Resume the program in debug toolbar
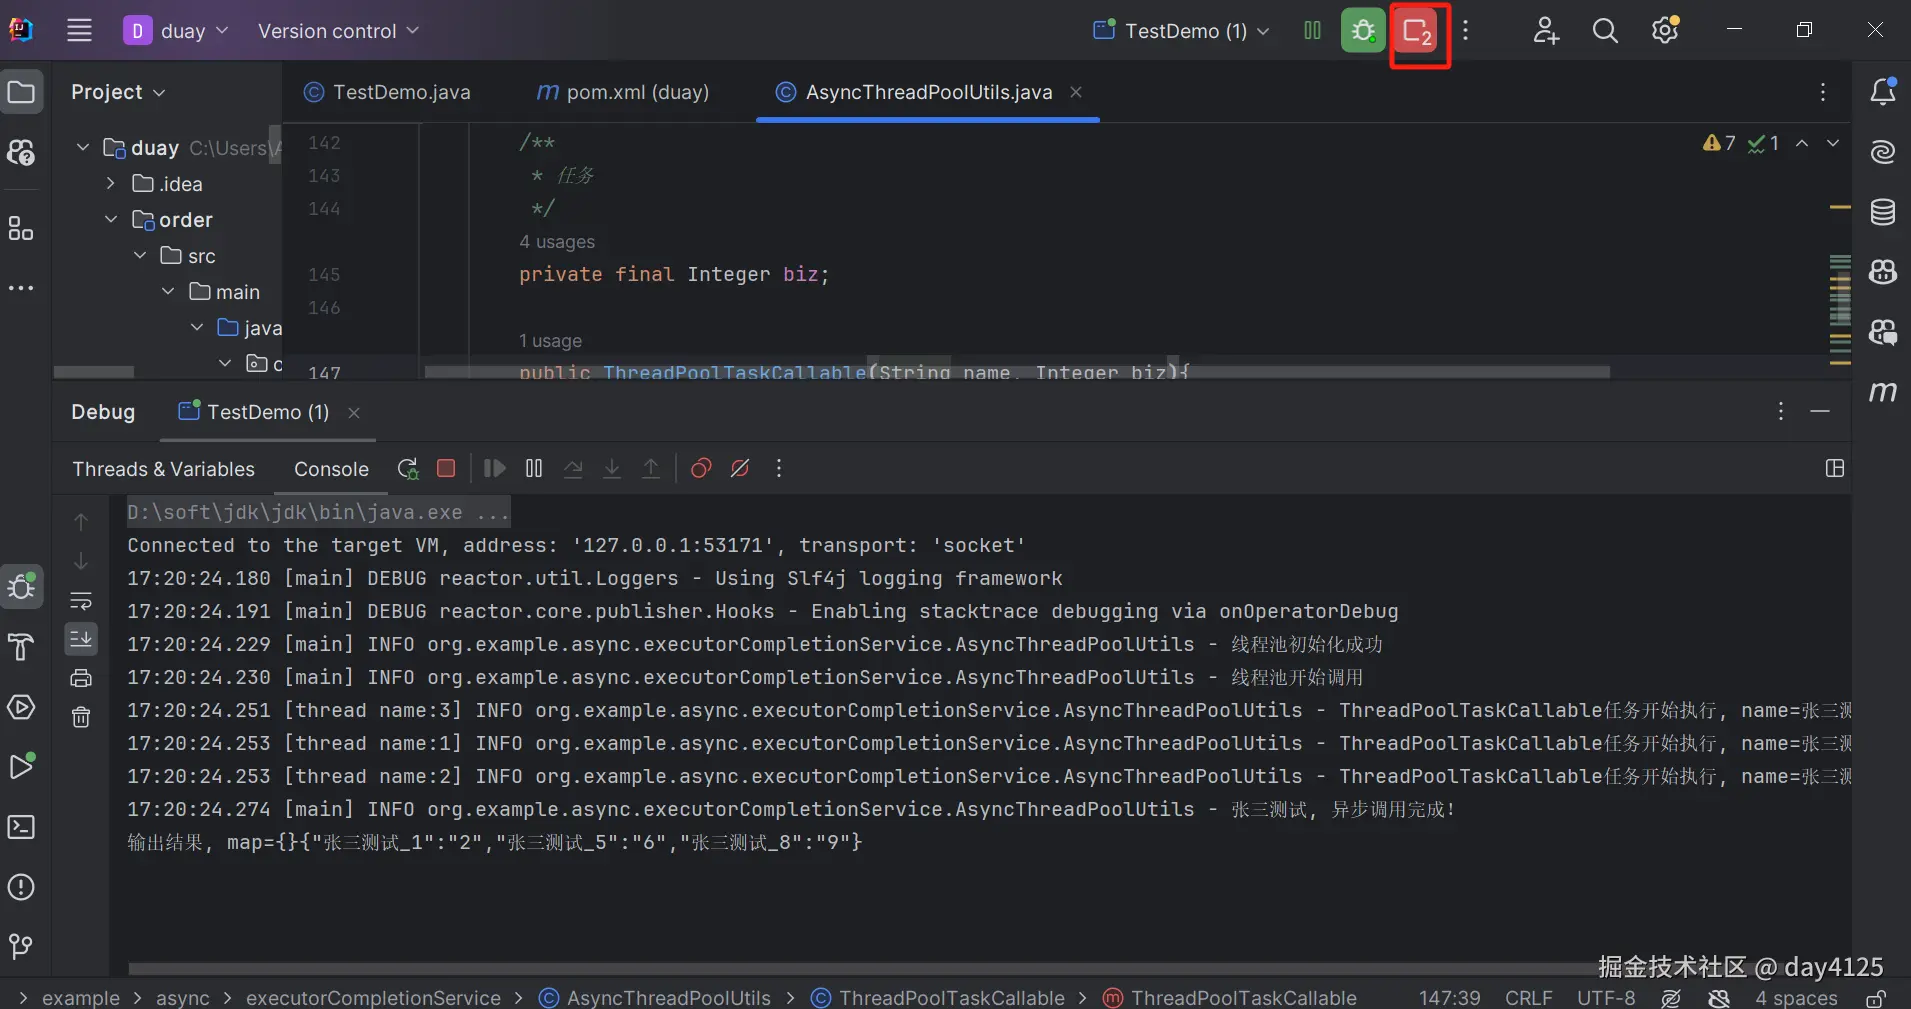The image size is (1911, 1009). pyautogui.click(x=494, y=468)
